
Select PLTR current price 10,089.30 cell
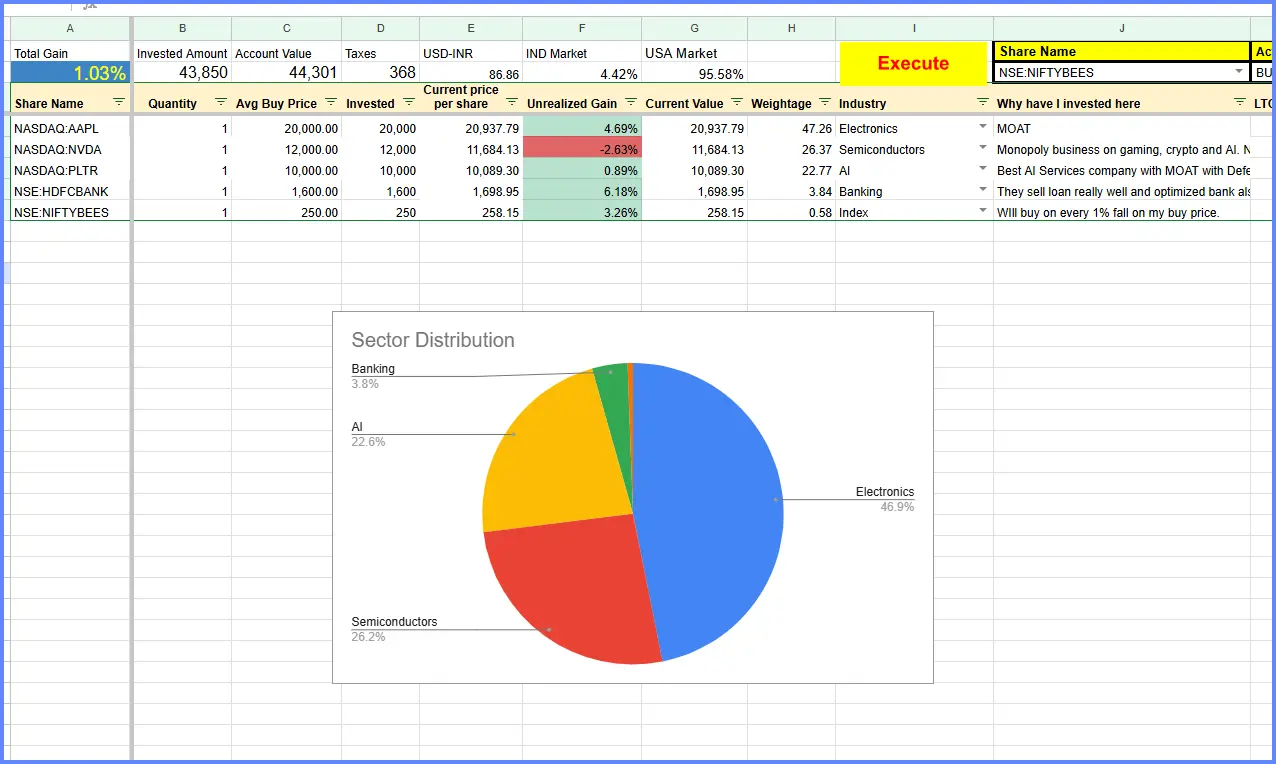pyautogui.click(x=471, y=170)
